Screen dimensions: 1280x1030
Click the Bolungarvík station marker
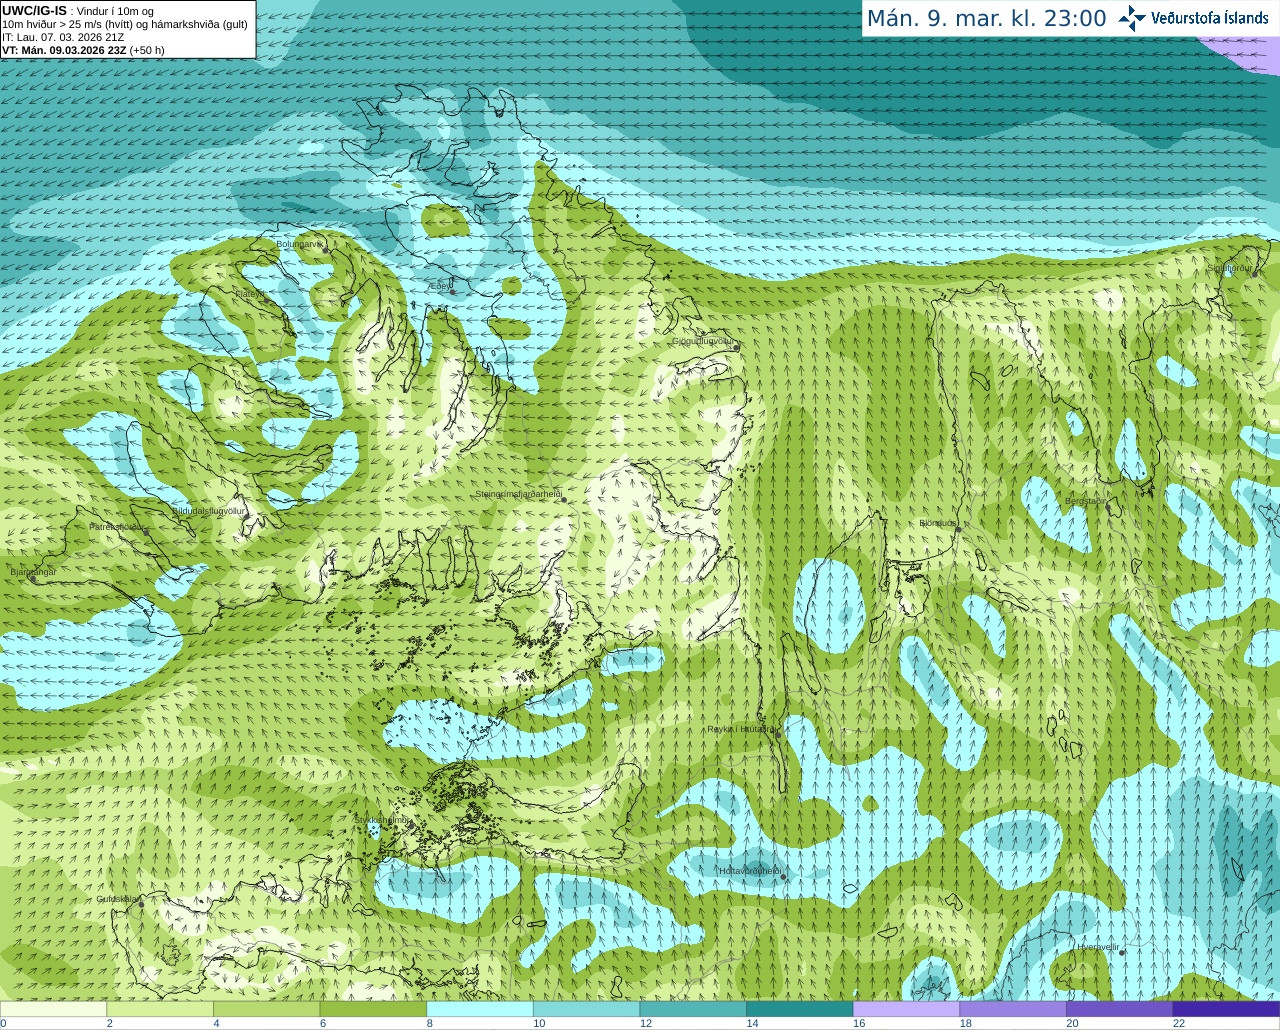[x=325, y=249]
